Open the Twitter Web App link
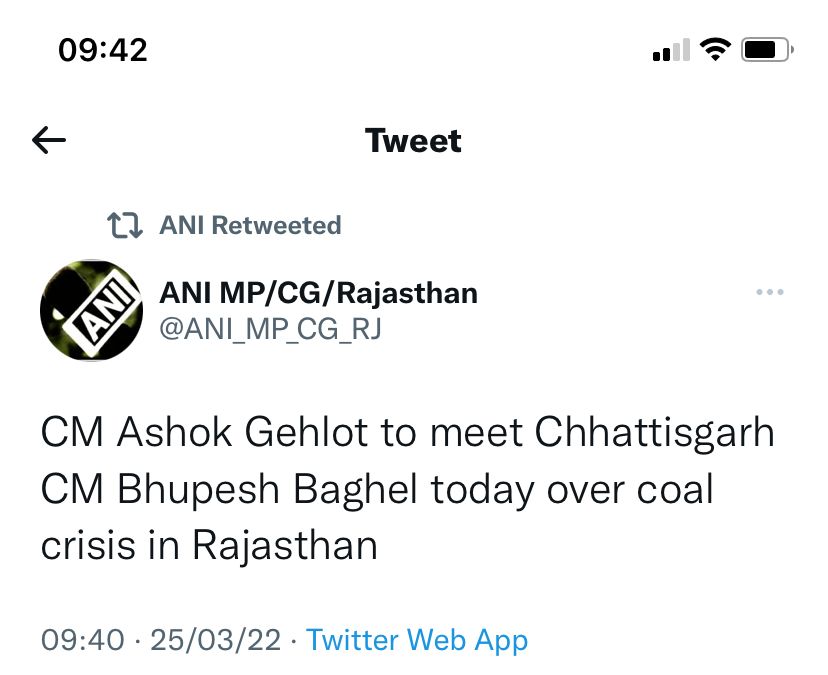The image size is (828, 675). 416,640
